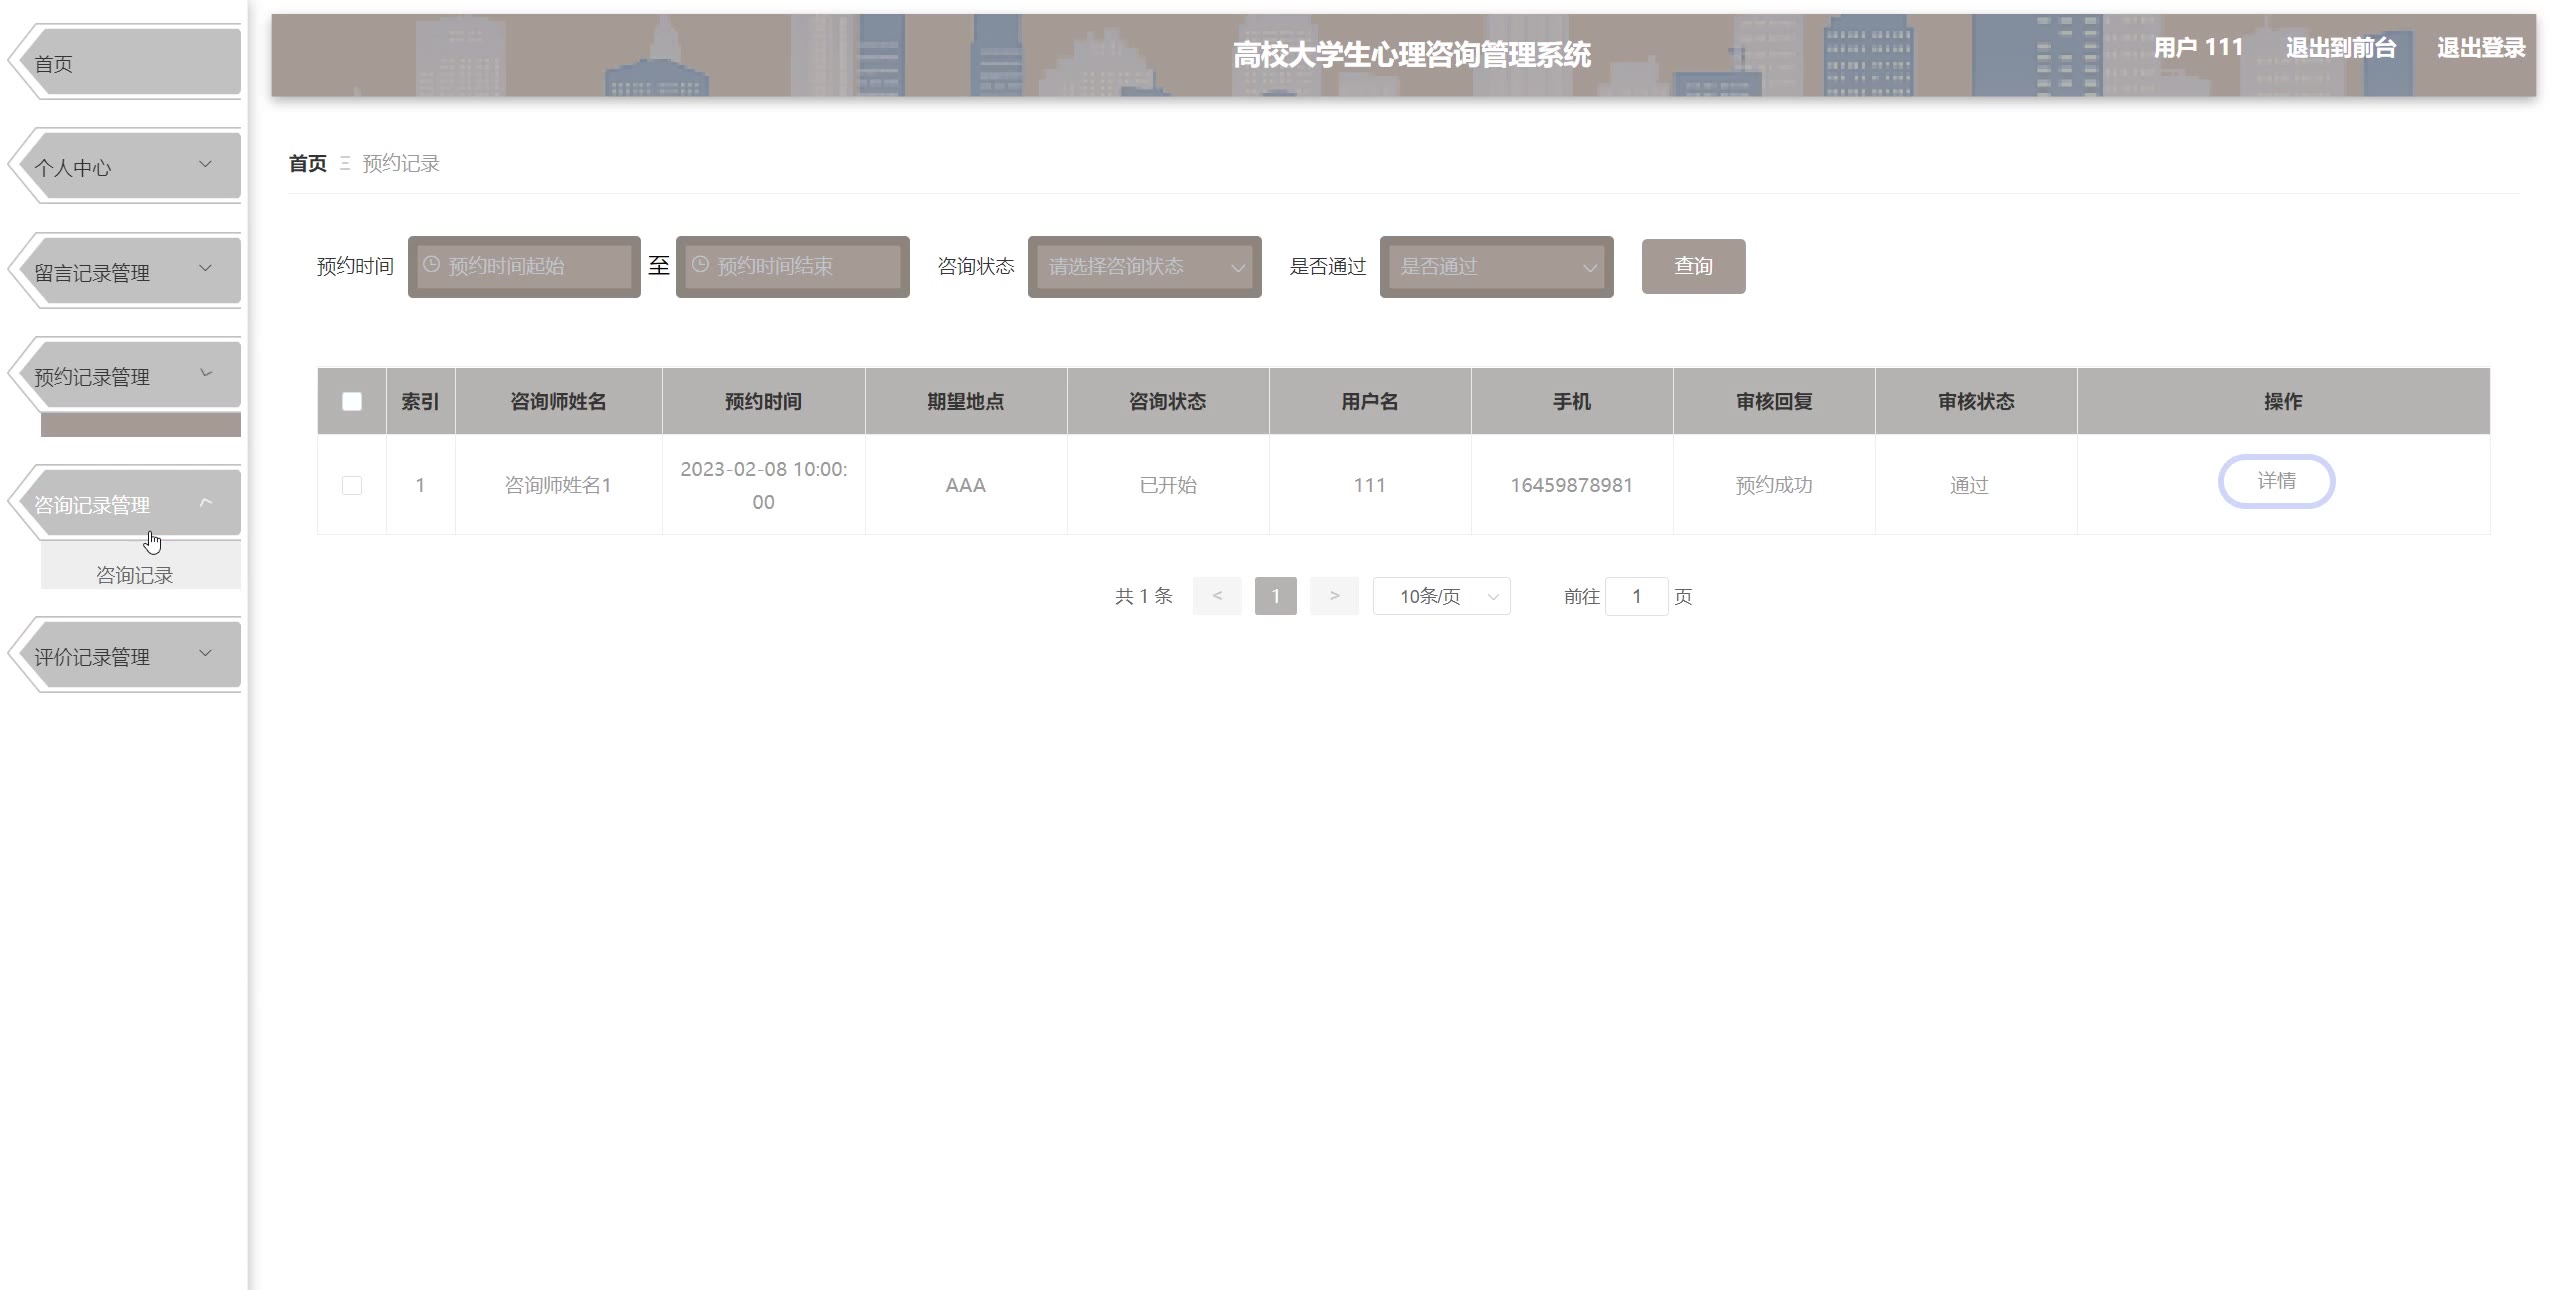Click the 查询 button

[1693, 266]
